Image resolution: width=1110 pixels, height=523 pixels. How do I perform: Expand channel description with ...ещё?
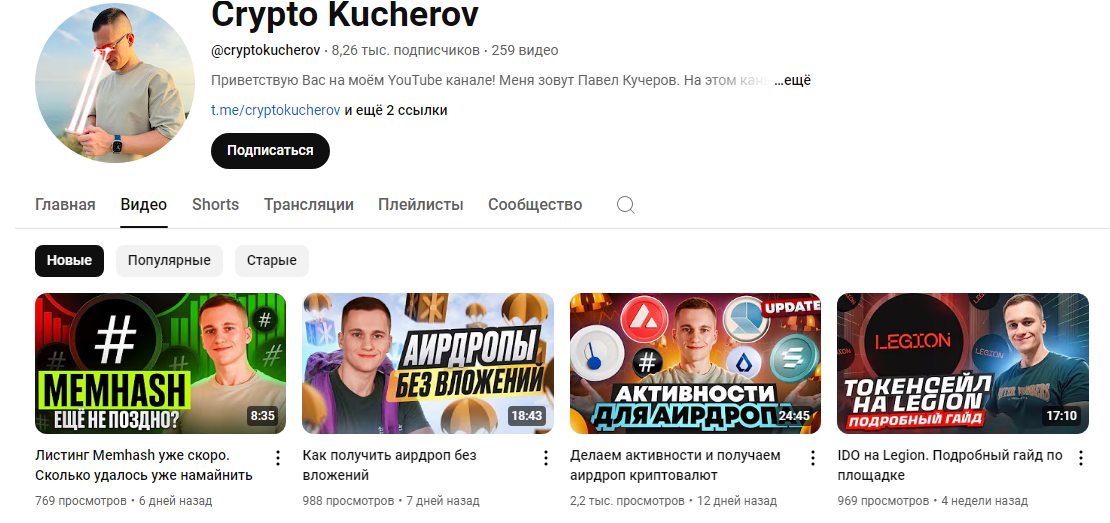pos(792,81)
